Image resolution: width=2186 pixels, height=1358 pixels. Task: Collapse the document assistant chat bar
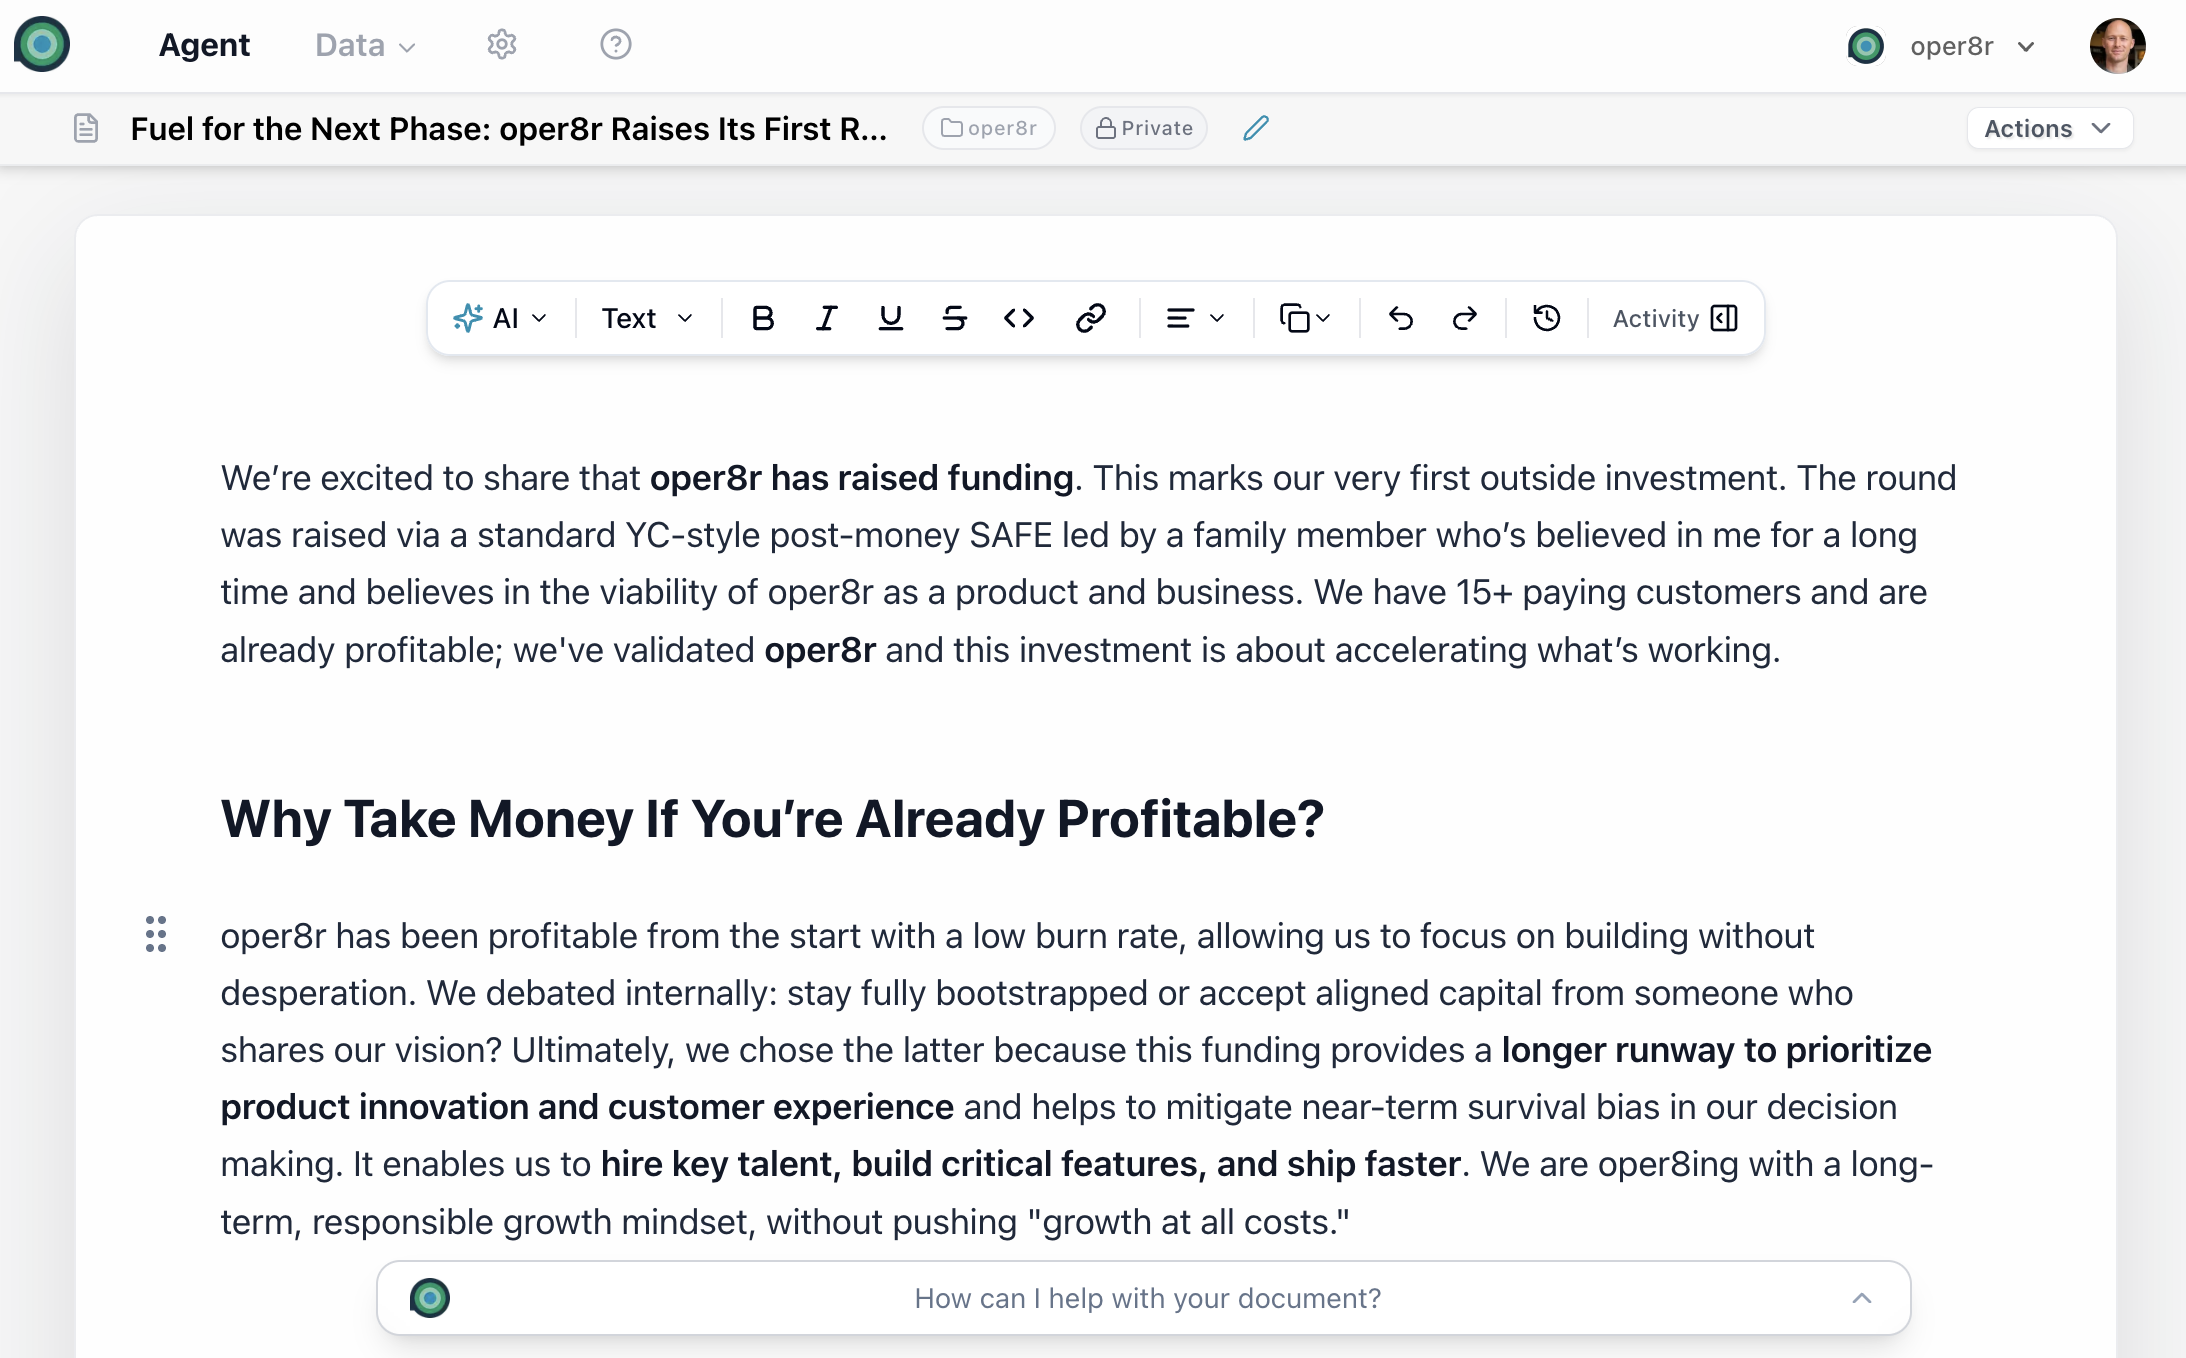click(x=1862, y=1297)
